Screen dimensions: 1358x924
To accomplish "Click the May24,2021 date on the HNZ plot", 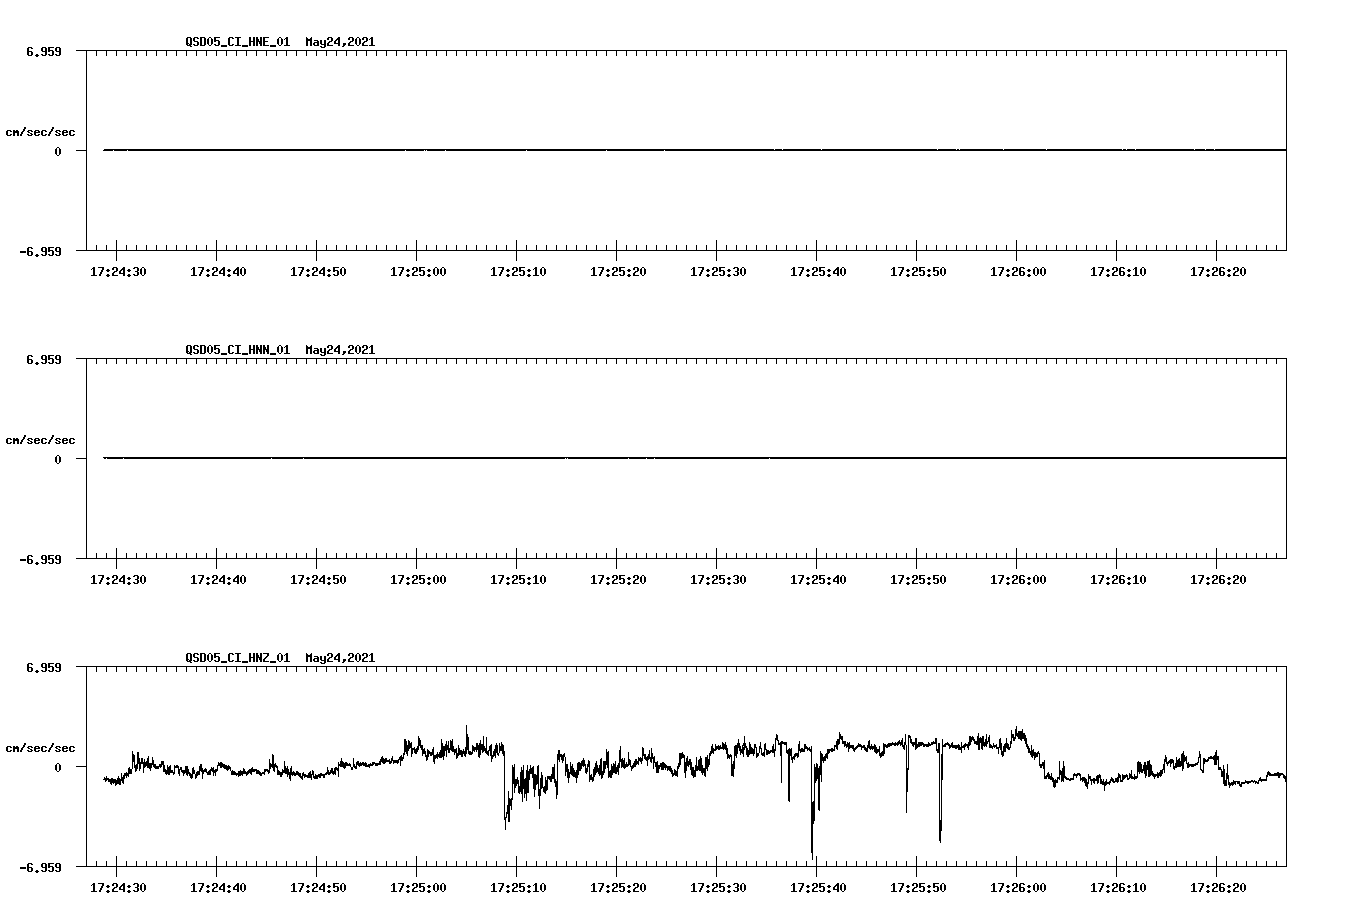I will click(340, 657).
